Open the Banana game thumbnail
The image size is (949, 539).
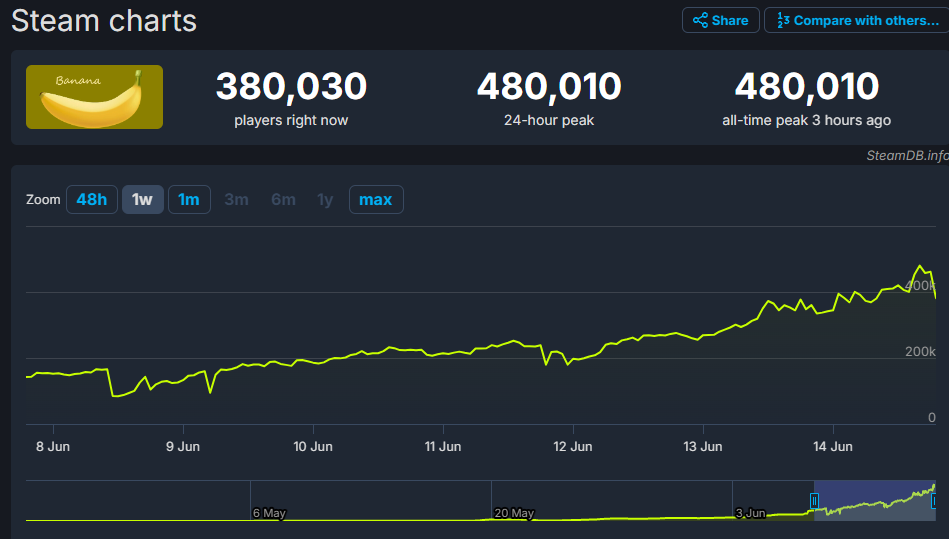(x=94, y=97)
